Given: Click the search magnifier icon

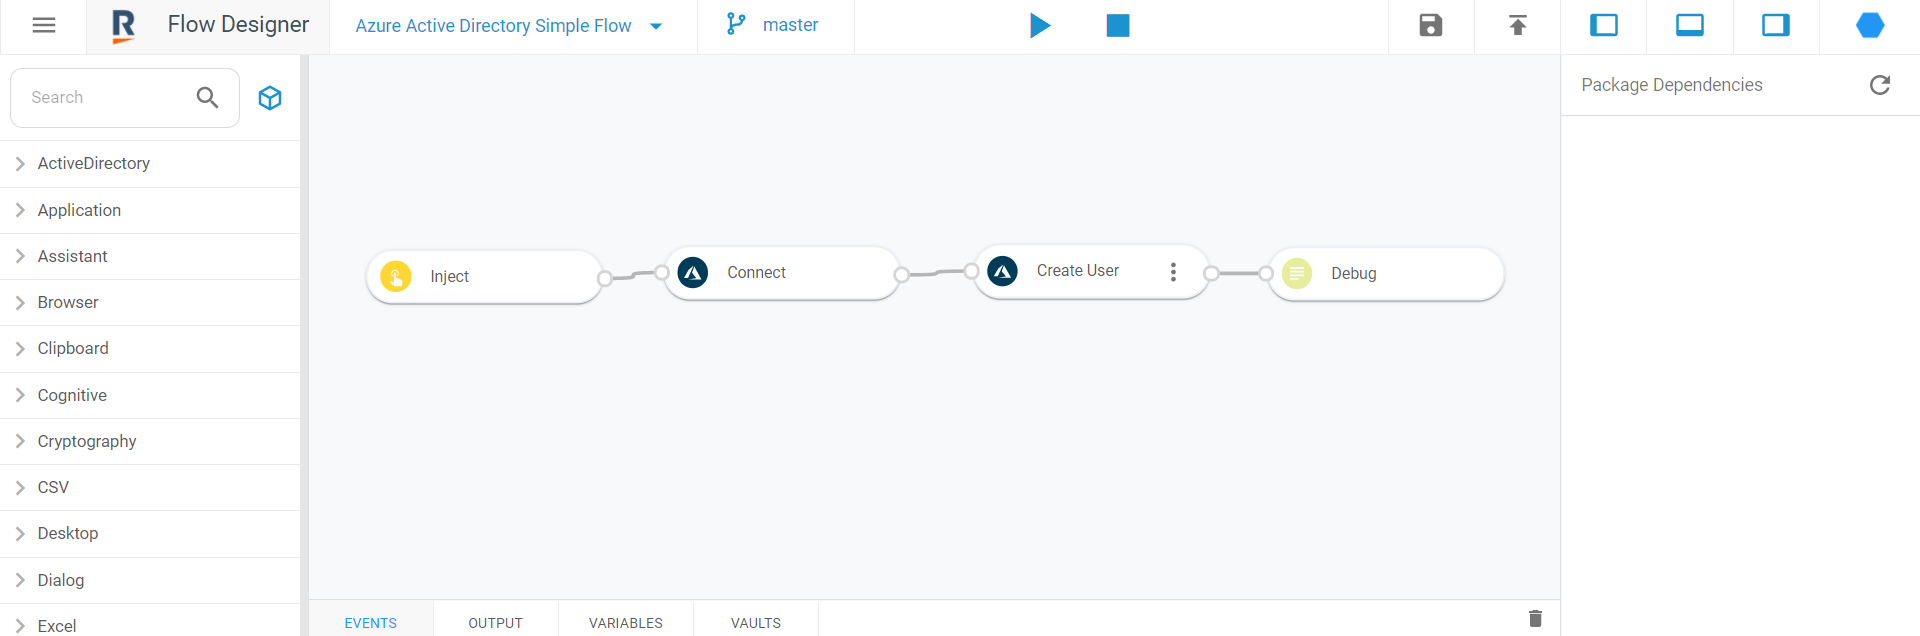Looking at the screenshot, I should 207,97.
